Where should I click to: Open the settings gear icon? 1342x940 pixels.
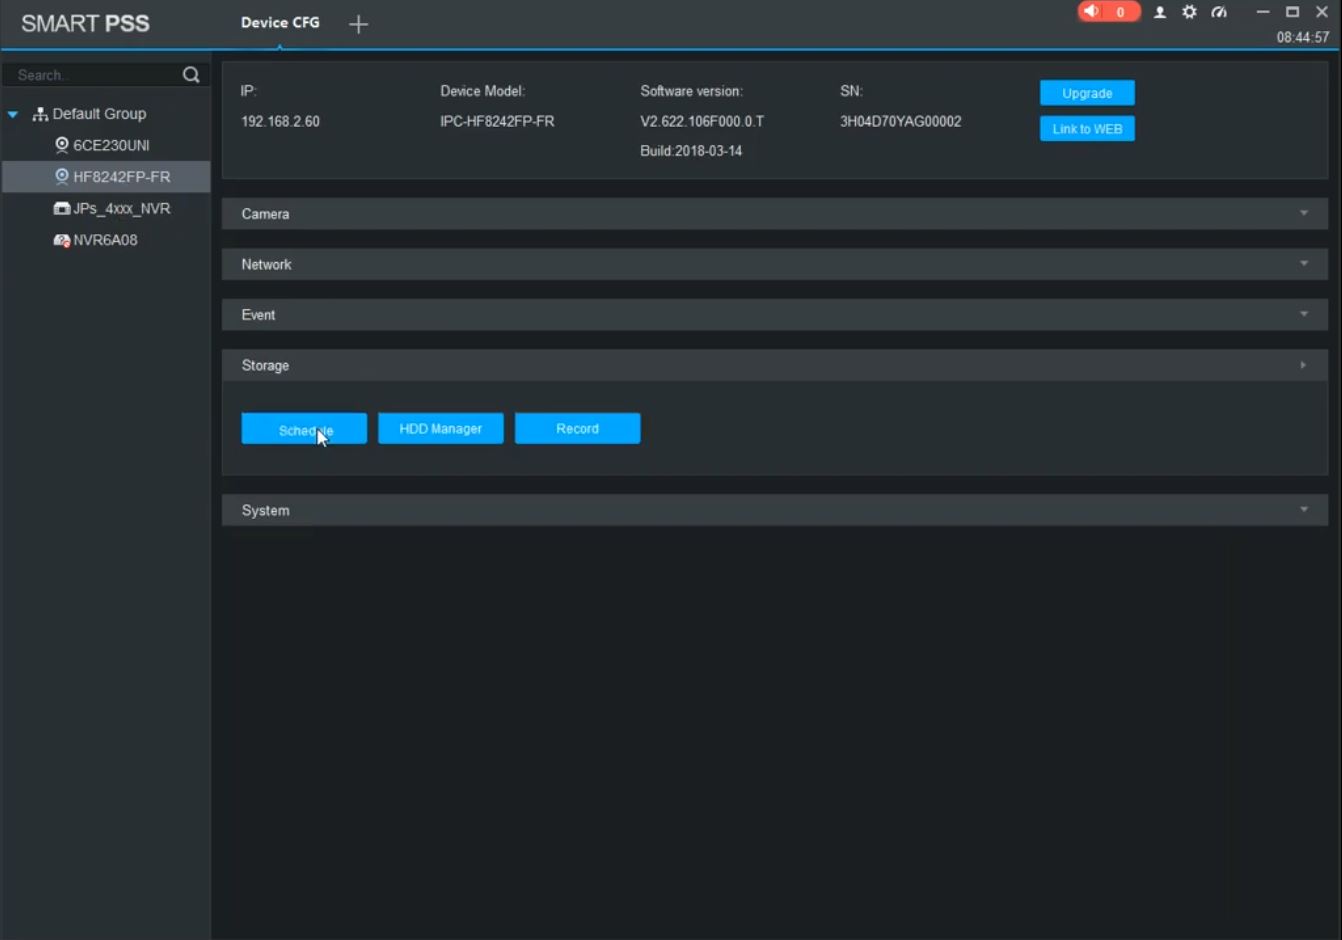[x=1189, y=12]
